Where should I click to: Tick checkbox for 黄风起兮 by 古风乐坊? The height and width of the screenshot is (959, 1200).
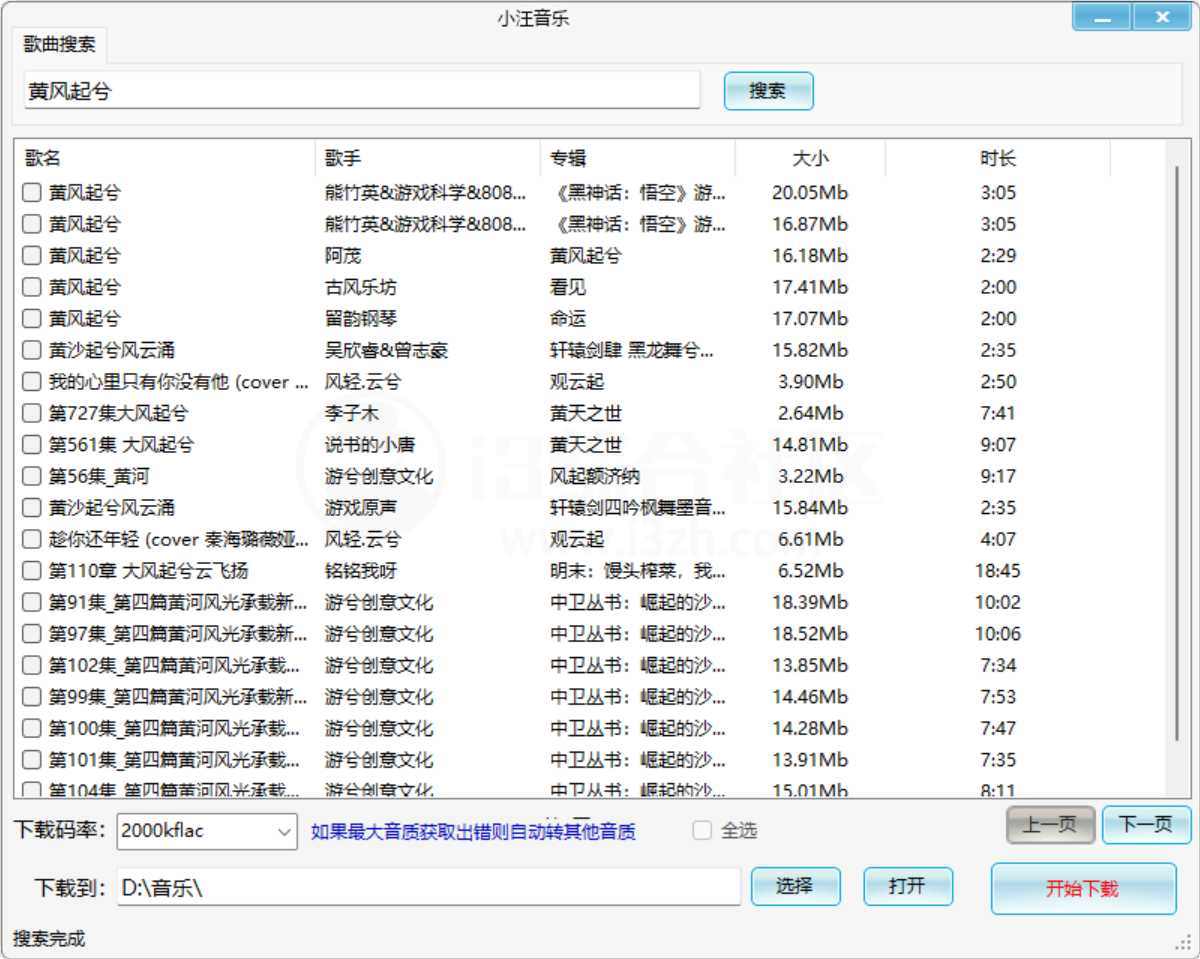click(x=32, y=287)
